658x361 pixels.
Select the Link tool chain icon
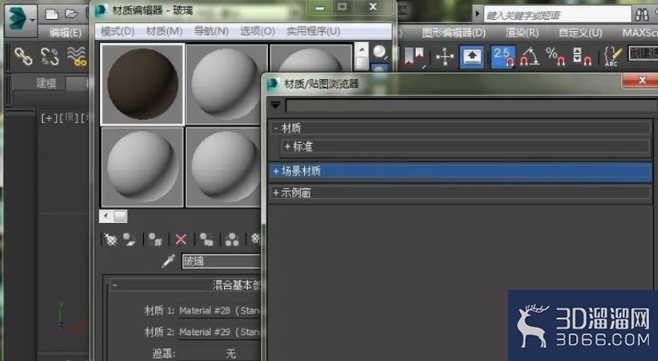click(23, 56)
